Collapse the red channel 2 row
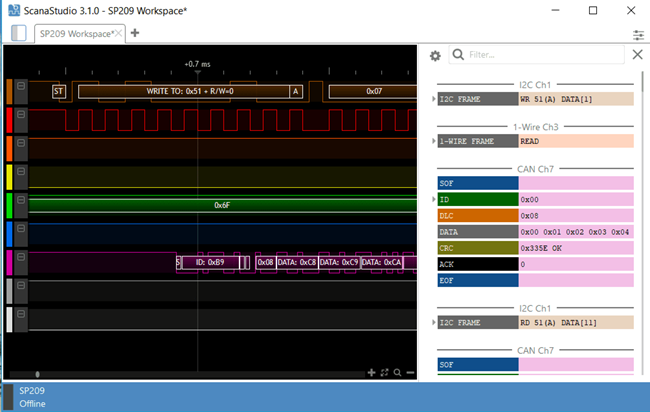 (x=21, y=115)
